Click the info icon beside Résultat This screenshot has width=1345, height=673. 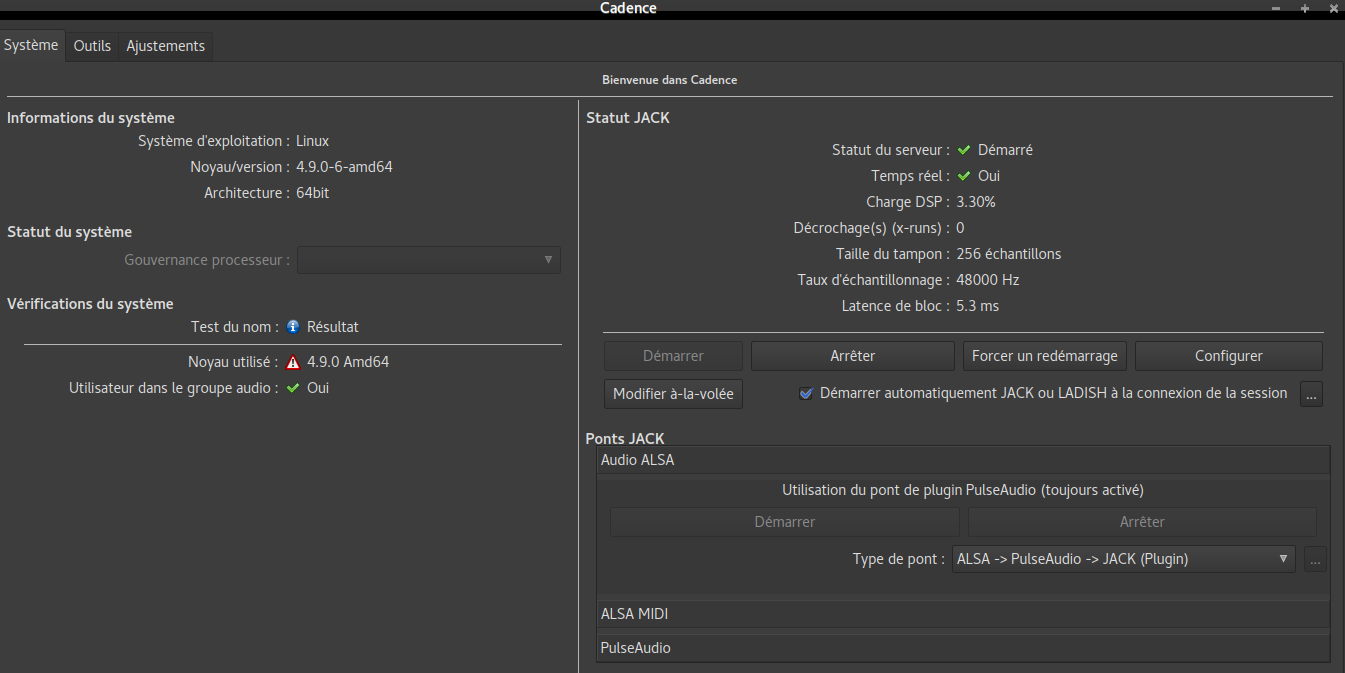click(x=293, y=327)
